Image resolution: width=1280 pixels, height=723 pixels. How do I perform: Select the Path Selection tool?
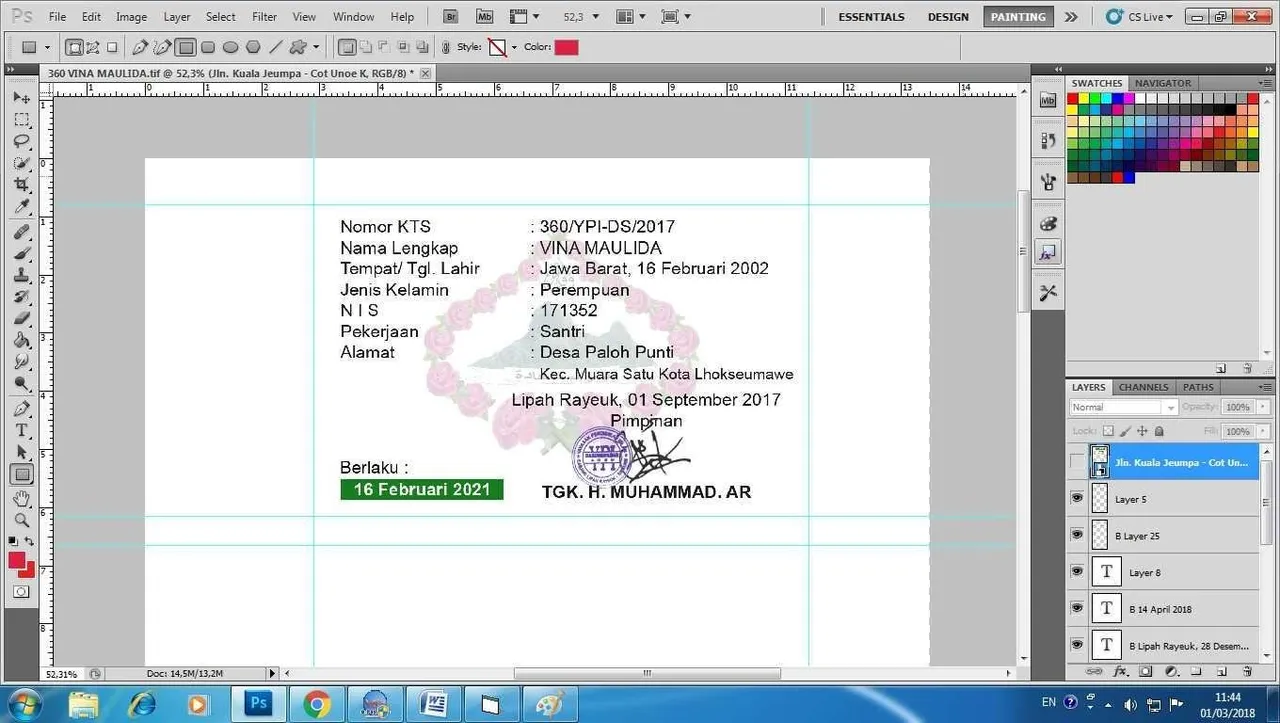(x=21, y=453)
